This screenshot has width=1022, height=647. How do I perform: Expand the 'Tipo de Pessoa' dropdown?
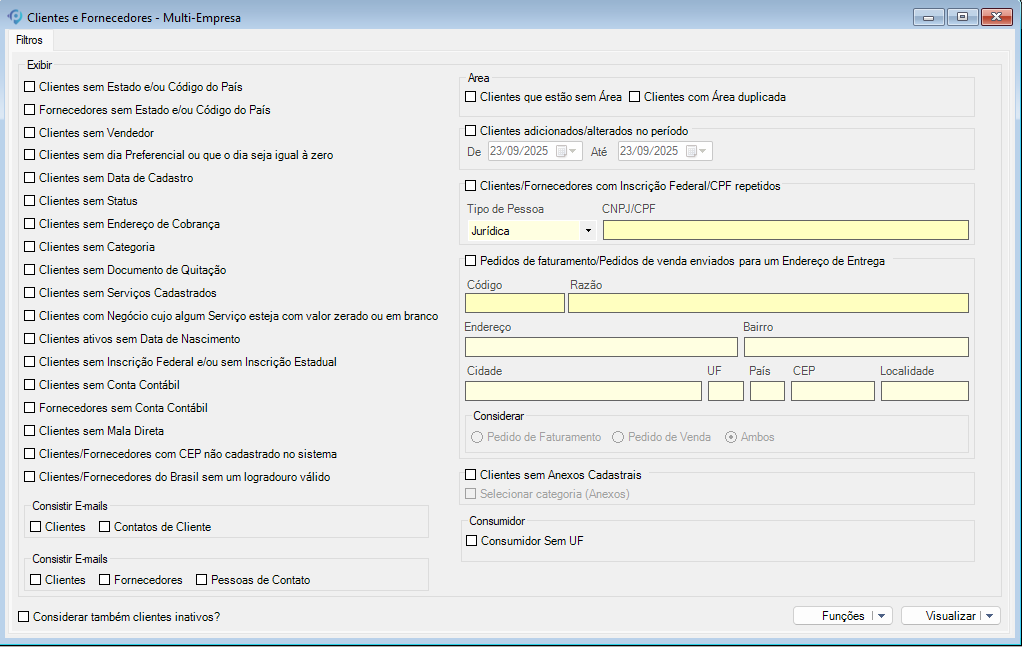click(x=587, y=231)
